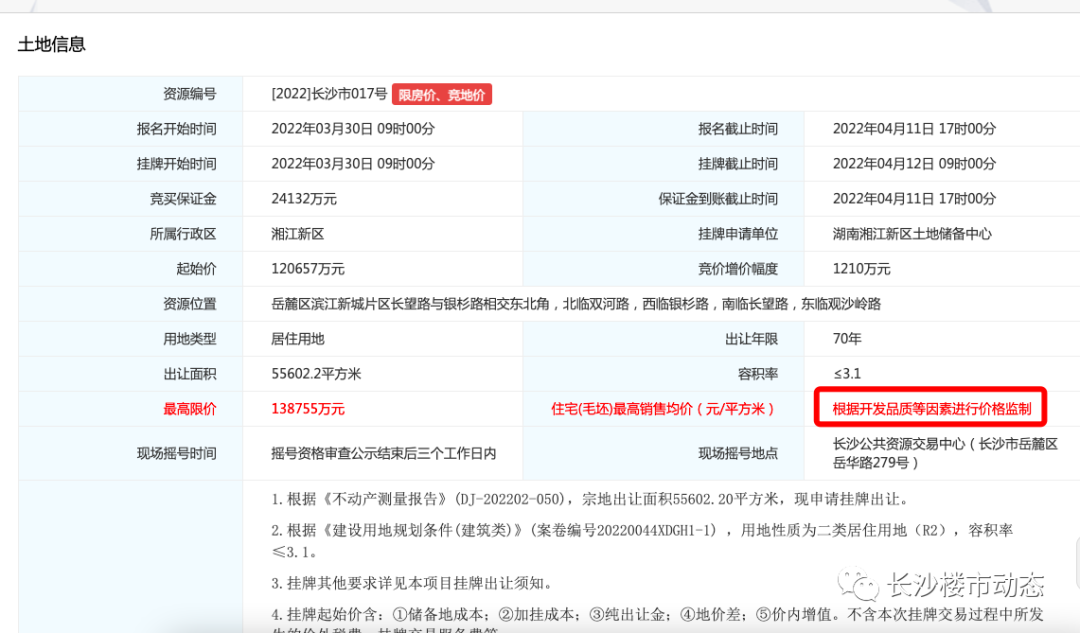Click the 限房价、竞地价 red tag
Screen dimensions: 1080x633
point(442,94)
